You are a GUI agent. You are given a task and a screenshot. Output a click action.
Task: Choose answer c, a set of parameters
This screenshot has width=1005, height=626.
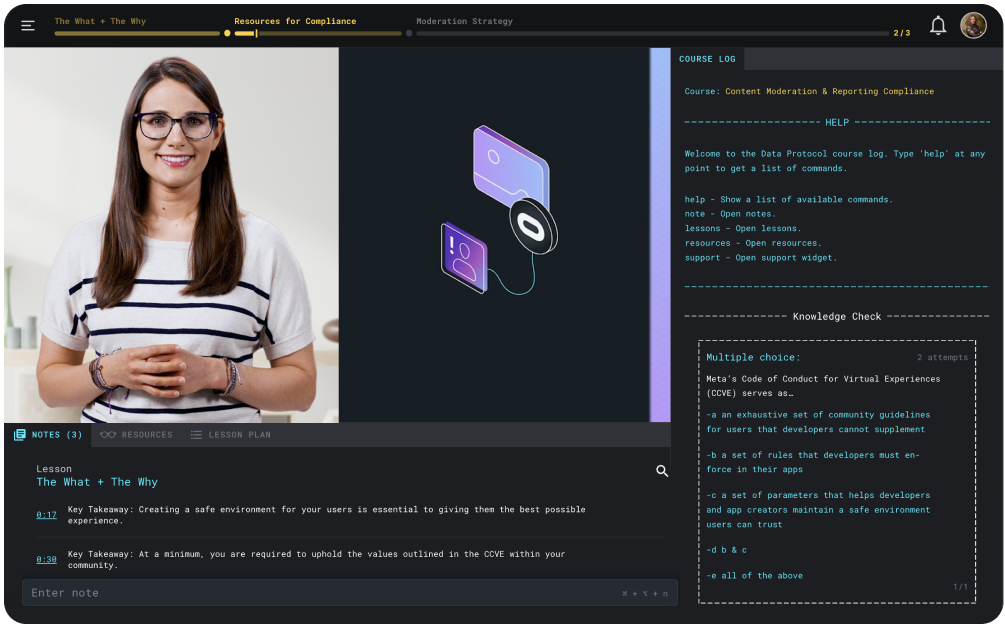click(x=817, y=509)
